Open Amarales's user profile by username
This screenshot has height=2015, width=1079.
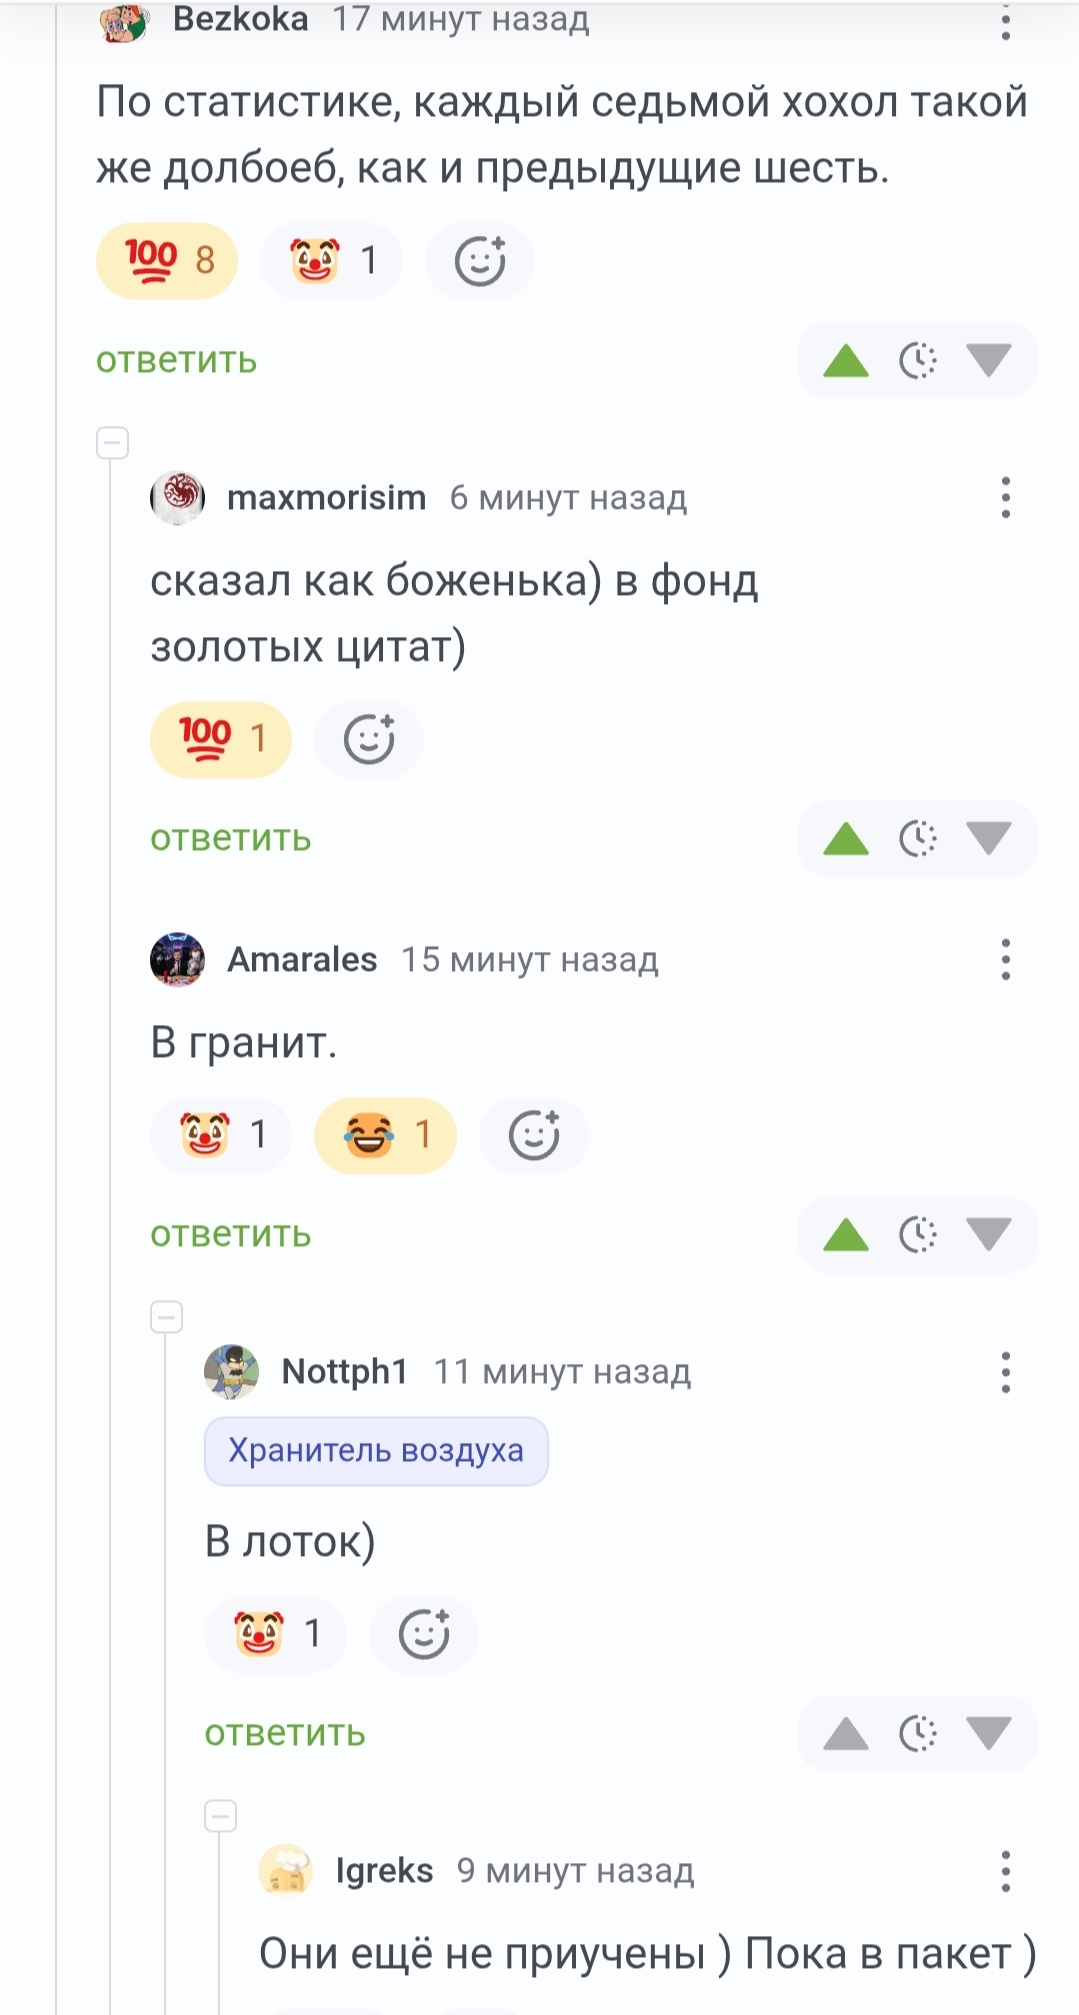302,960
